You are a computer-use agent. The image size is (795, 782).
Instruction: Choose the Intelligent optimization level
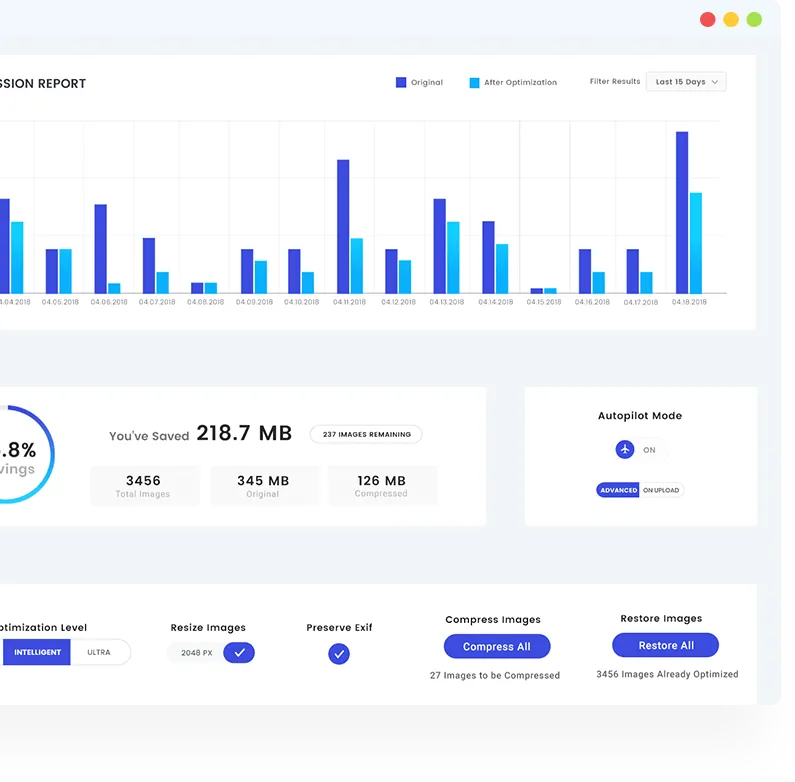click(x=38, y=652)
